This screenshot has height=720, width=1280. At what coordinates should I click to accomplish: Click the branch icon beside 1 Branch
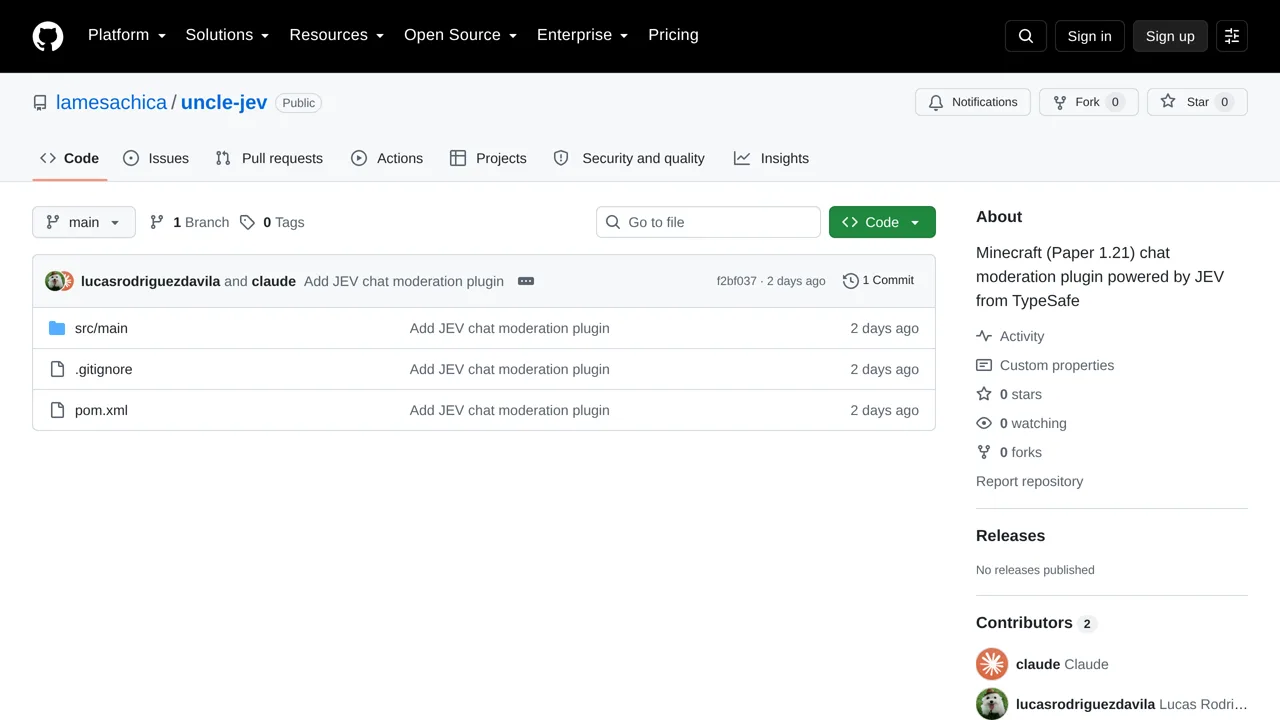pyautogui.click(x=157, y=222)
